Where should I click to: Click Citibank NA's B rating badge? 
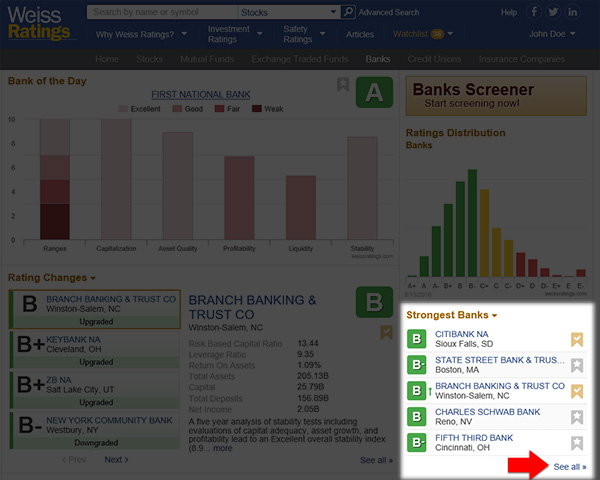pos(418,340)
